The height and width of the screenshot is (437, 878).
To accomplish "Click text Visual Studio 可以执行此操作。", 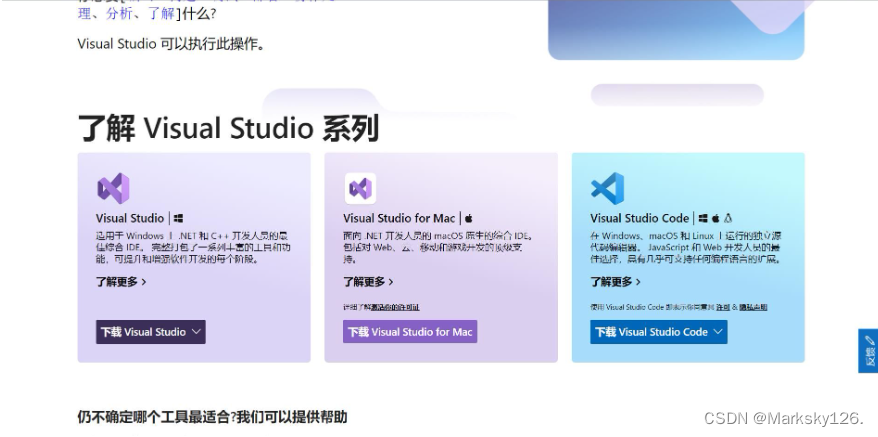I will click(171, 44).
